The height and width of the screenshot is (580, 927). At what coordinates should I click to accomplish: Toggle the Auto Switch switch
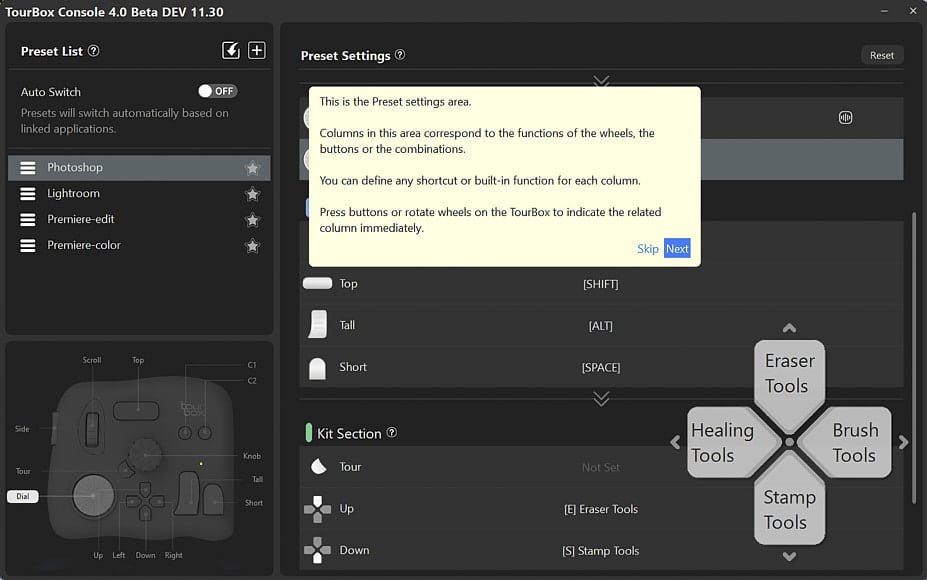[x=218, y=91]
